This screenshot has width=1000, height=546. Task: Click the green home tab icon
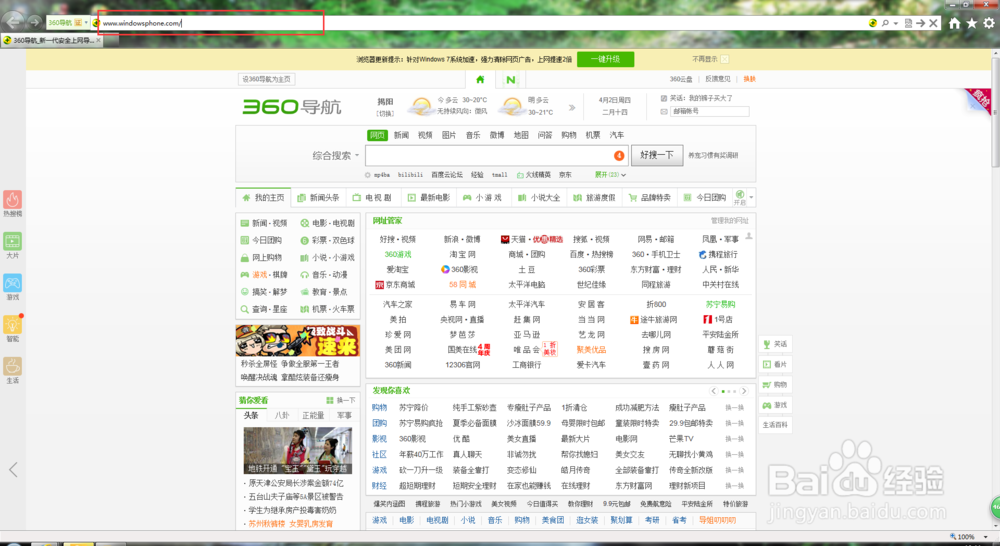click(480, 80)
